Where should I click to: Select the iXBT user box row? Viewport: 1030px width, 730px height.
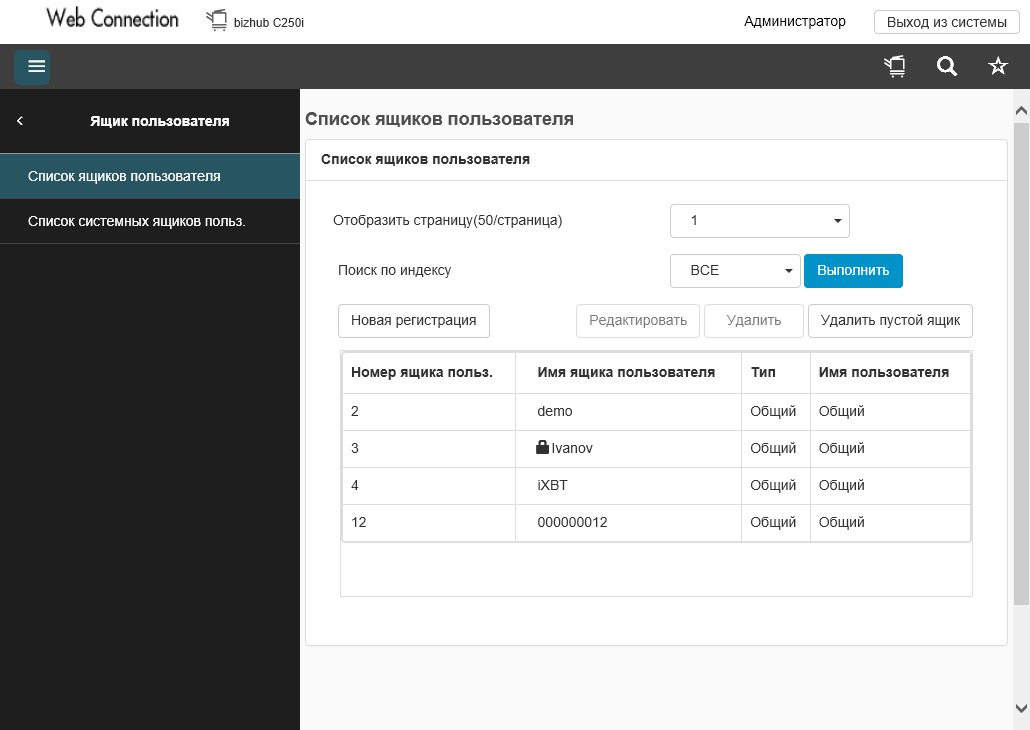pyautogui.click(x=553, y=485)
